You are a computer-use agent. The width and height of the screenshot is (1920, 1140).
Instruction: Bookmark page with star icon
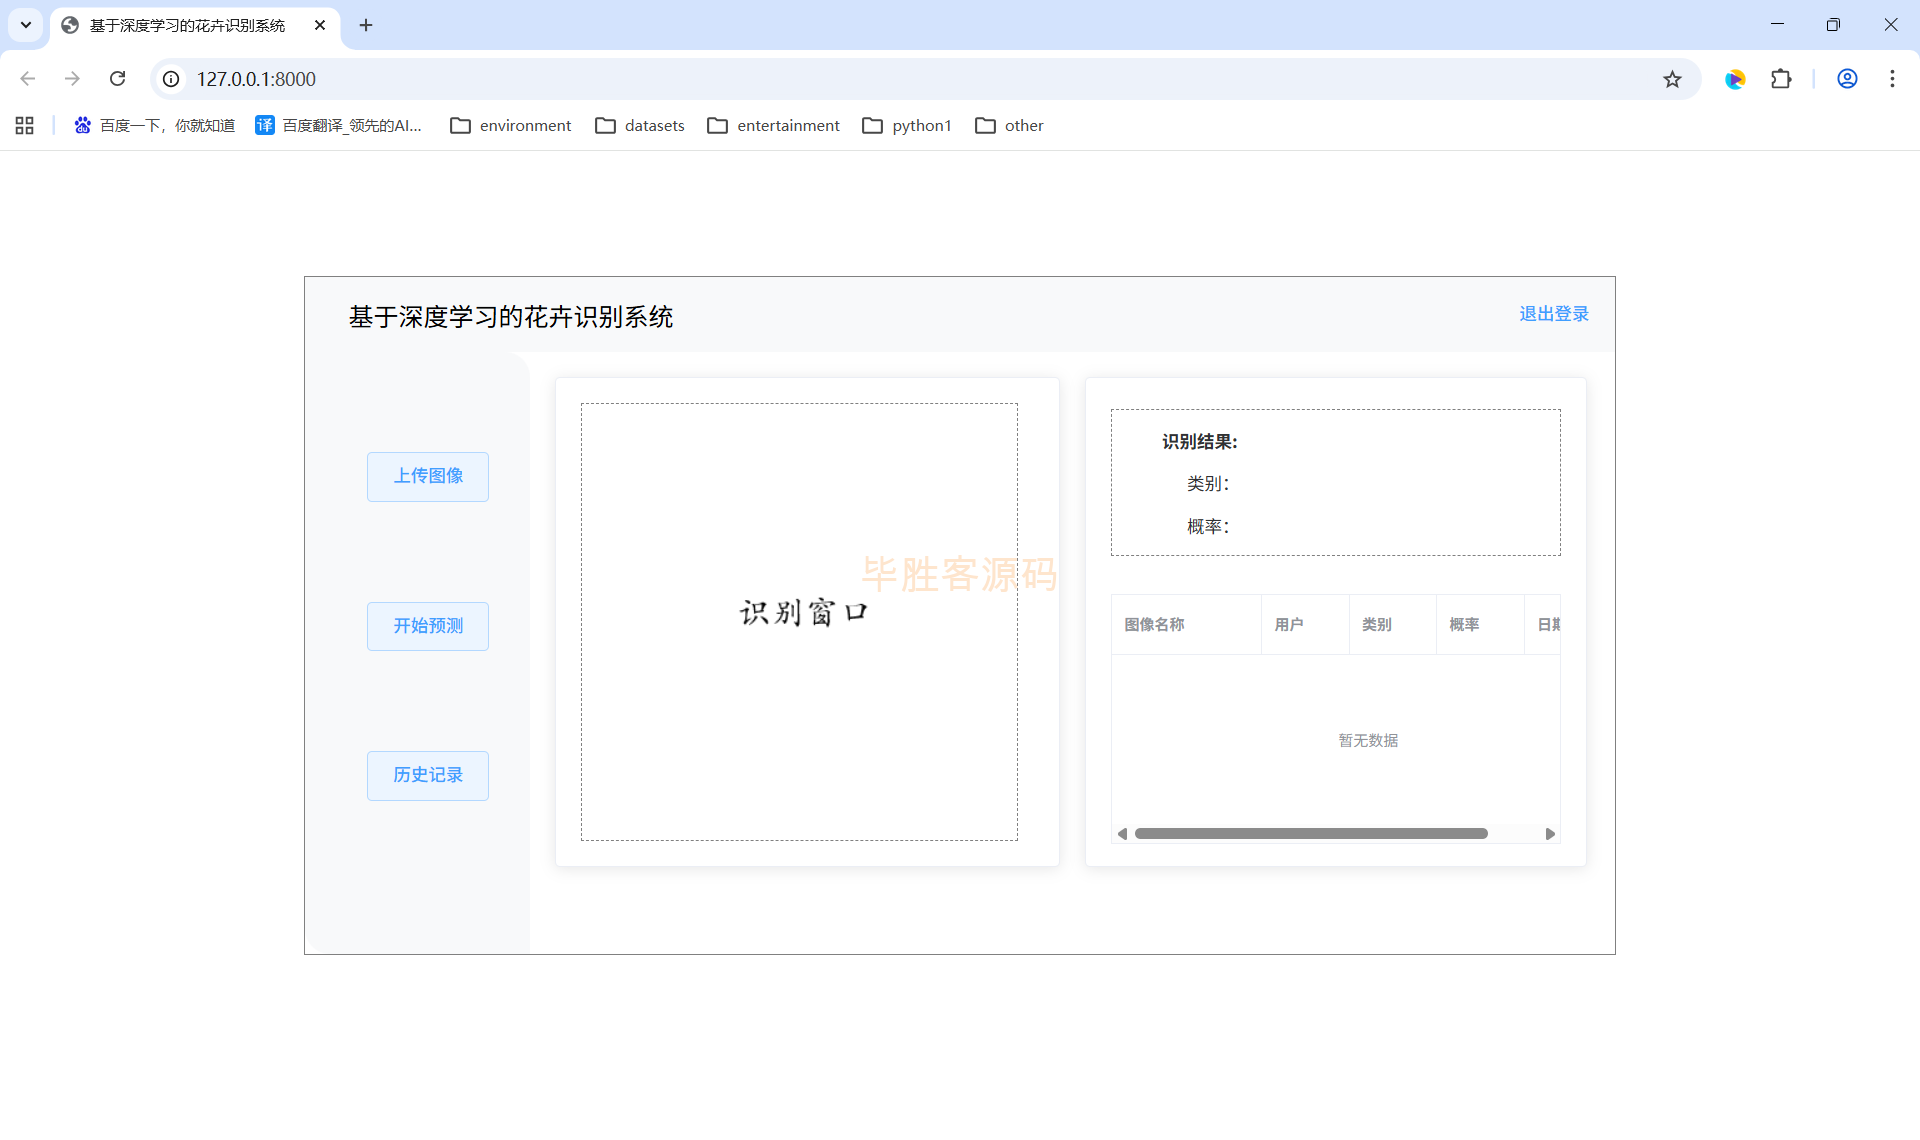[1672, 79]
